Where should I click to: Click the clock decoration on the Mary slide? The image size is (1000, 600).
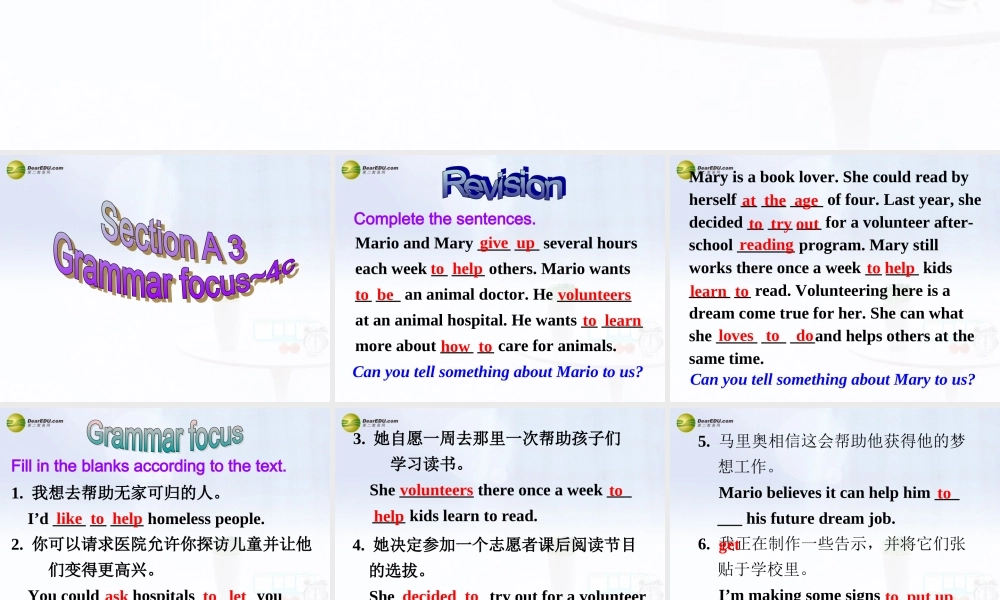(984, 343)
